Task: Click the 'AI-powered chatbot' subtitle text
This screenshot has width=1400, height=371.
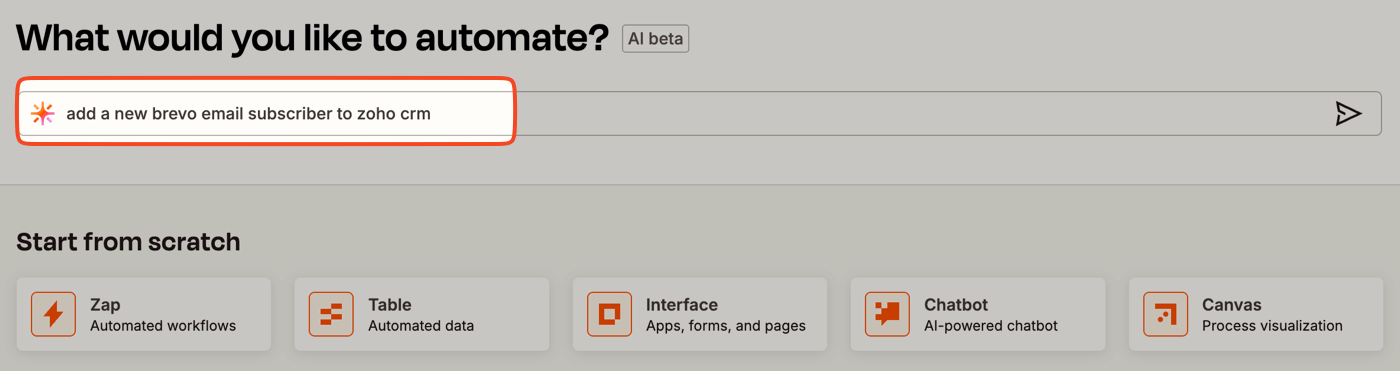Action: [x=991, y=326]
